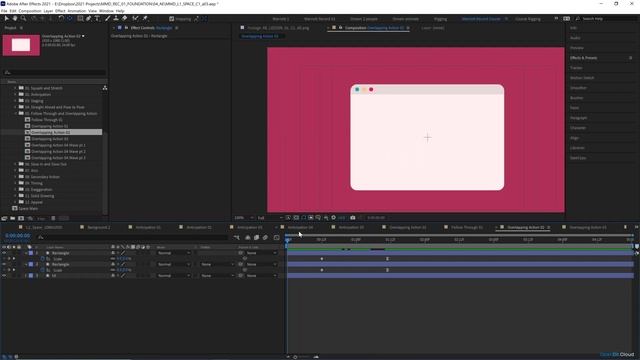
Task: Click the frame blending timeline icon
Action: (x=256, y=237)
